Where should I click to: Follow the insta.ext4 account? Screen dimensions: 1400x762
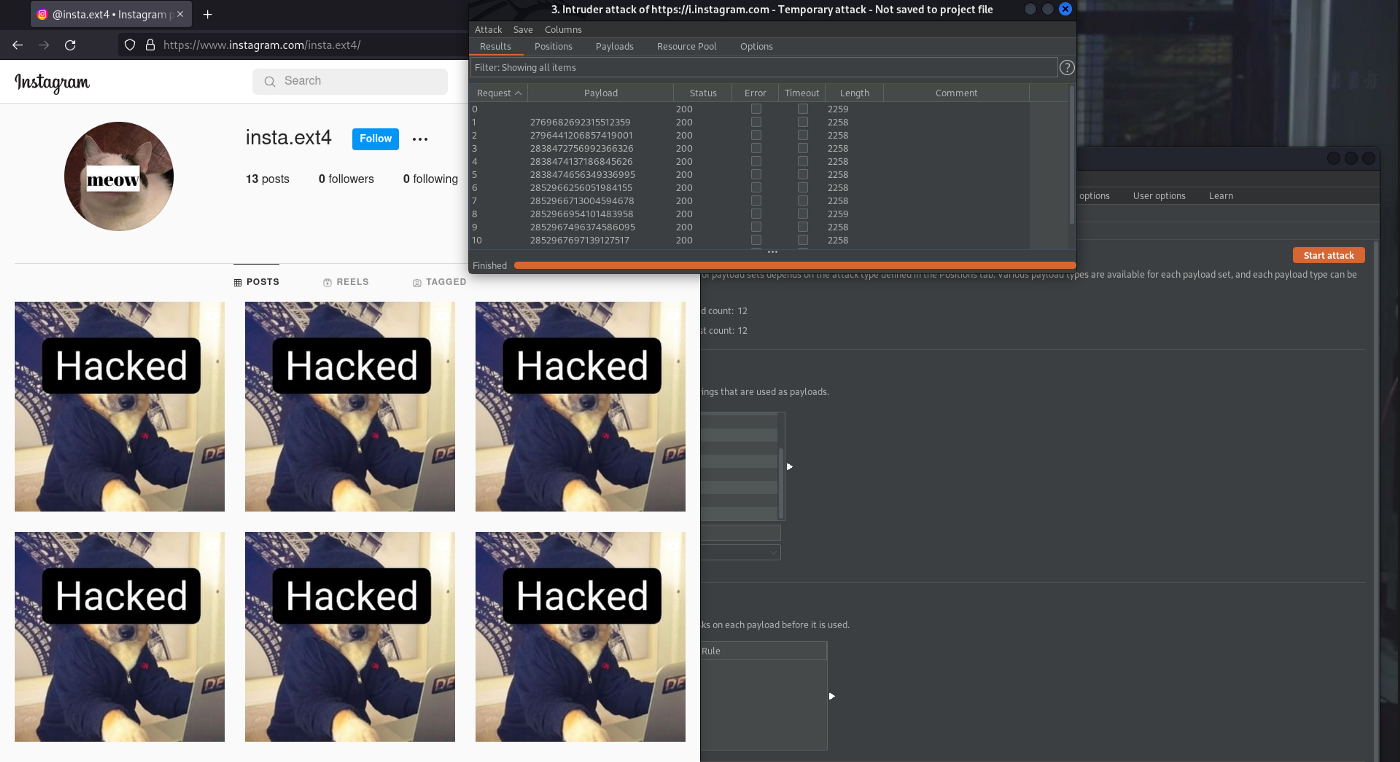pos(375,139)
